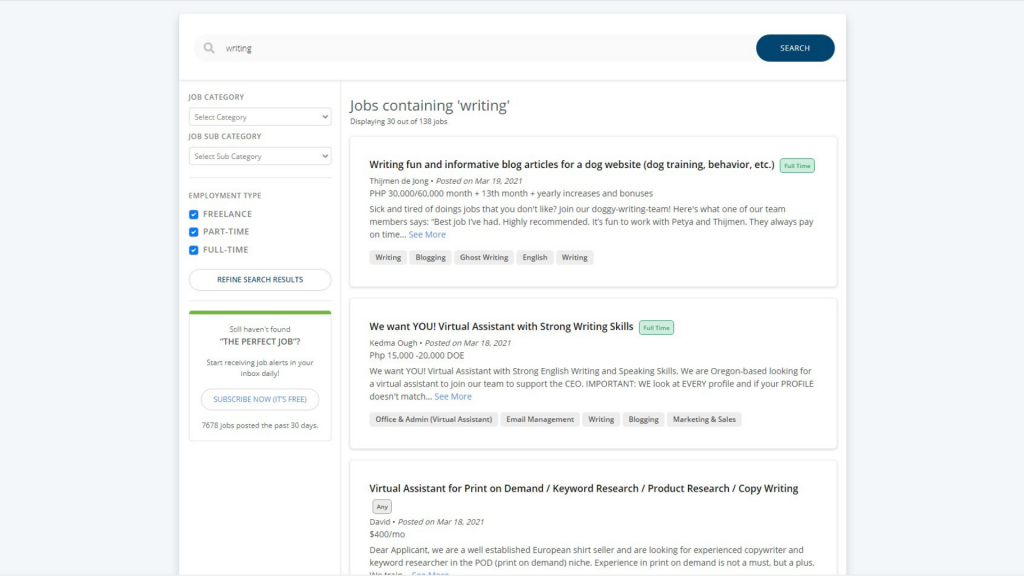This screenshot has height=576, width=1024.
Task: Select the Email Management tag
Action: coord(540,419)
